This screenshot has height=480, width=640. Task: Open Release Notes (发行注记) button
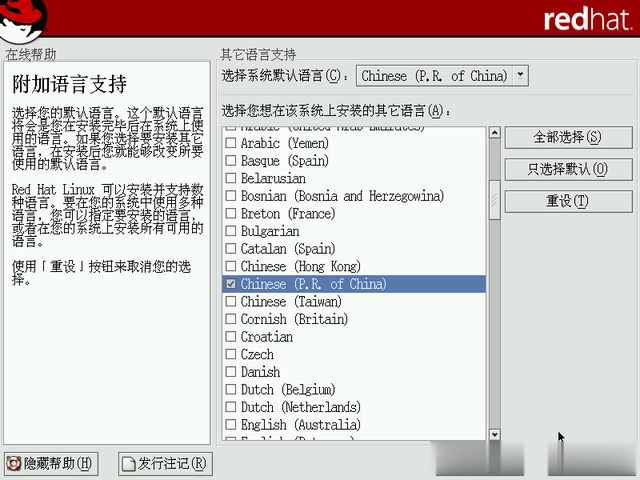(165, 464)
